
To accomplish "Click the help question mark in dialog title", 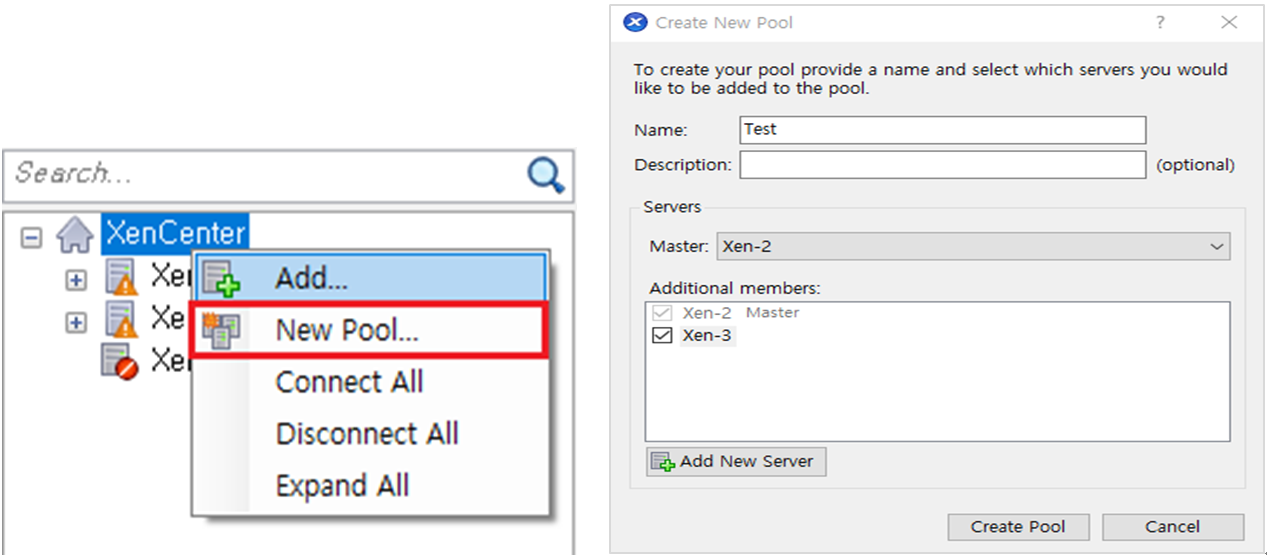I will 1160,22.
